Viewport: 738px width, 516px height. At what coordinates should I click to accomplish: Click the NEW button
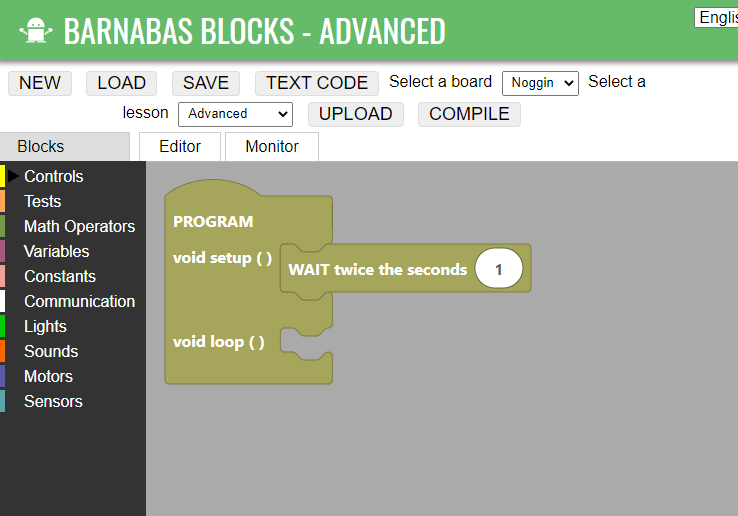click(x=40, y=83)
